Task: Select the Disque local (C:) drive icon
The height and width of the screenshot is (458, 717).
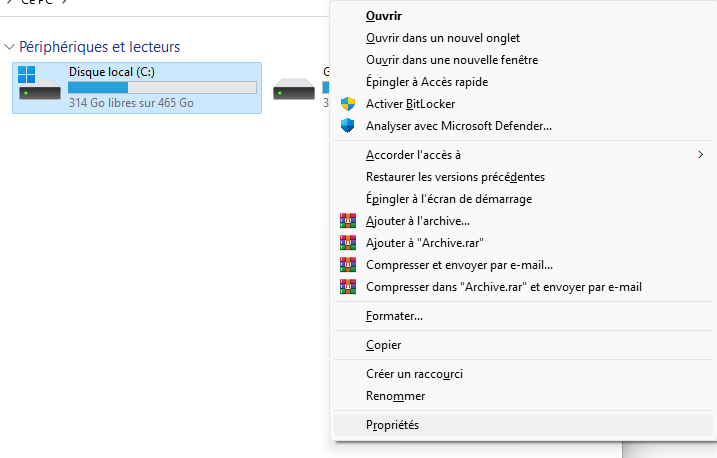Action: 39,83
